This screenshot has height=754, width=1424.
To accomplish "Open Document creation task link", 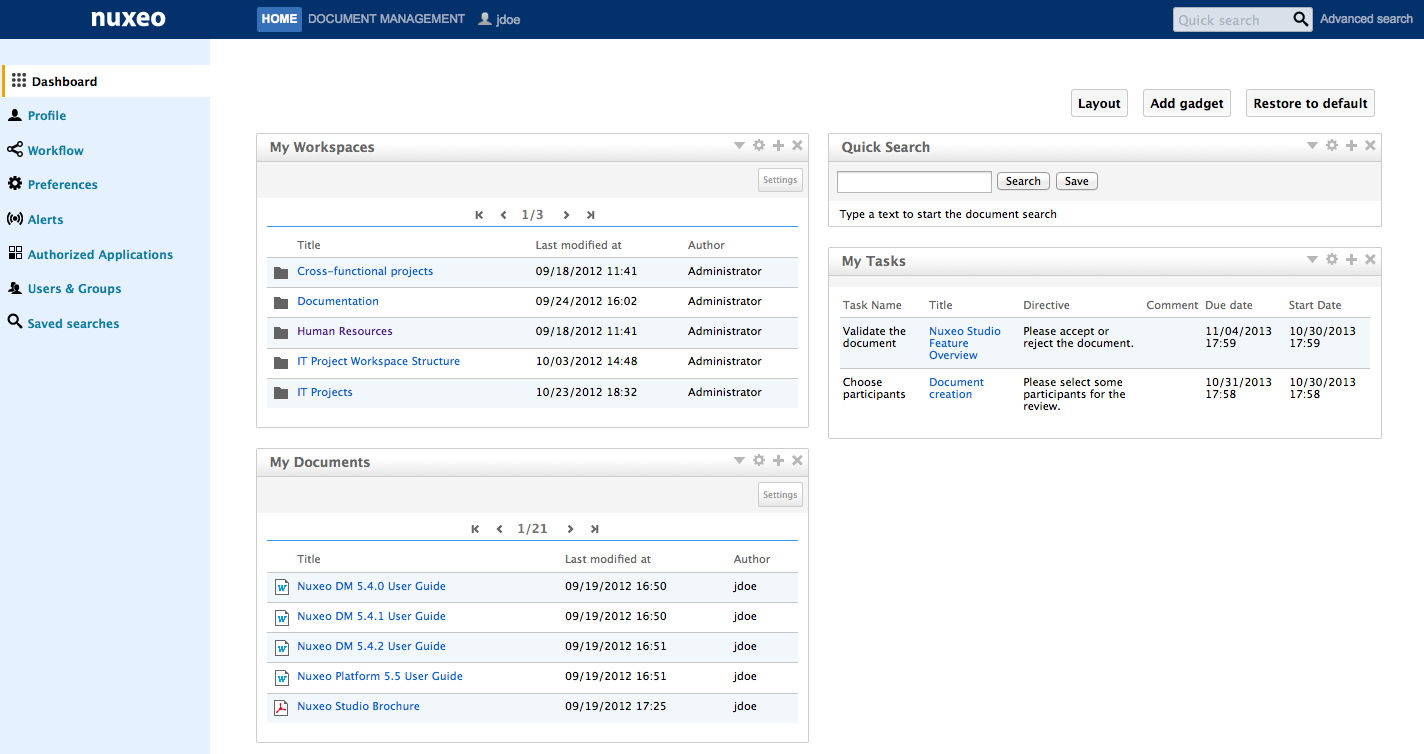I will point(957,389).
